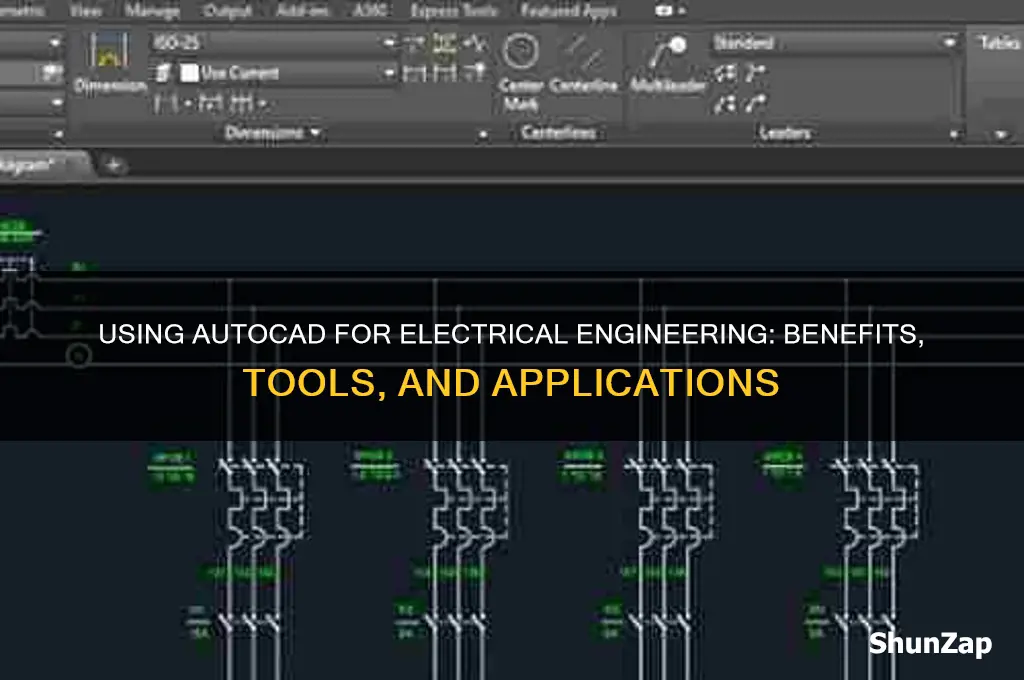Click the middle icon right of Use Current dropdown
This screenshot has width=1024, height=680.
(445, 73)
